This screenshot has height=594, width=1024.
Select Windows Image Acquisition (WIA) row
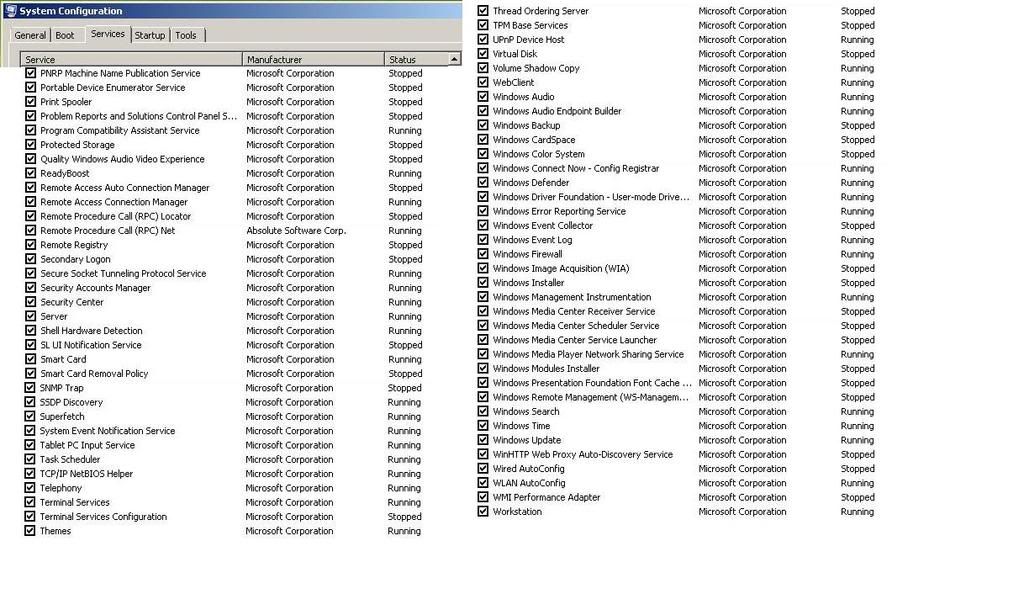676,268
